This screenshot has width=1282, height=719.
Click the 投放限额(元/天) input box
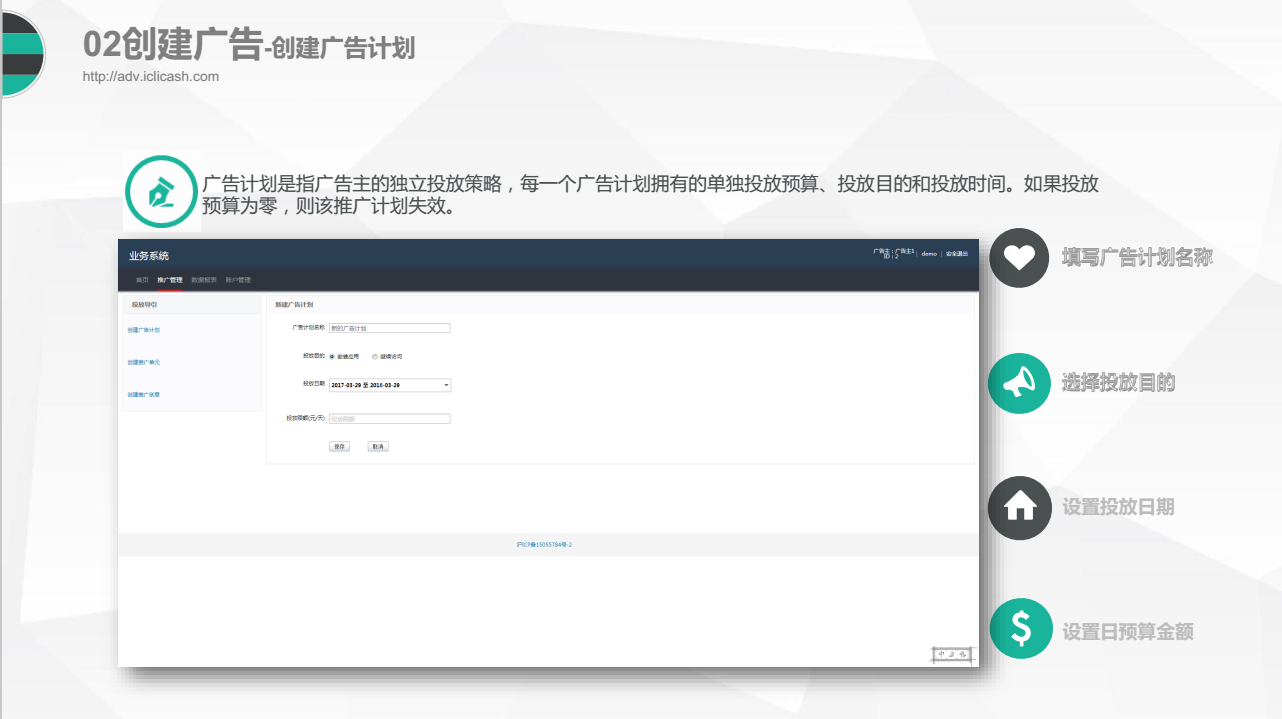click(390, 417)
